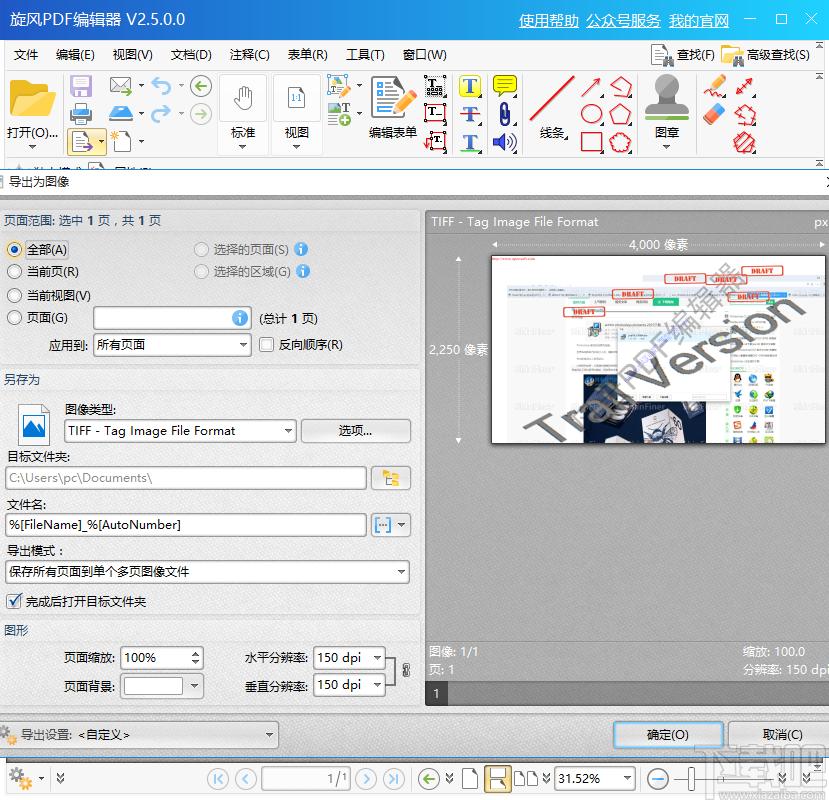829x800 pixels.
Task: Open the 导出模式 dropdown
Action: pyautogui.click(x=207, y=572)
